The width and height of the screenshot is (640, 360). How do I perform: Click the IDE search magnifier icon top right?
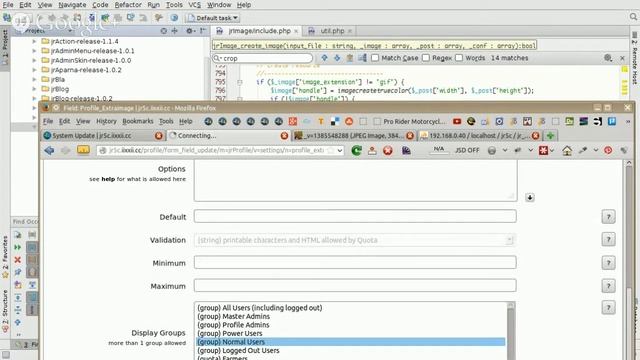click(x=633, y=17)
